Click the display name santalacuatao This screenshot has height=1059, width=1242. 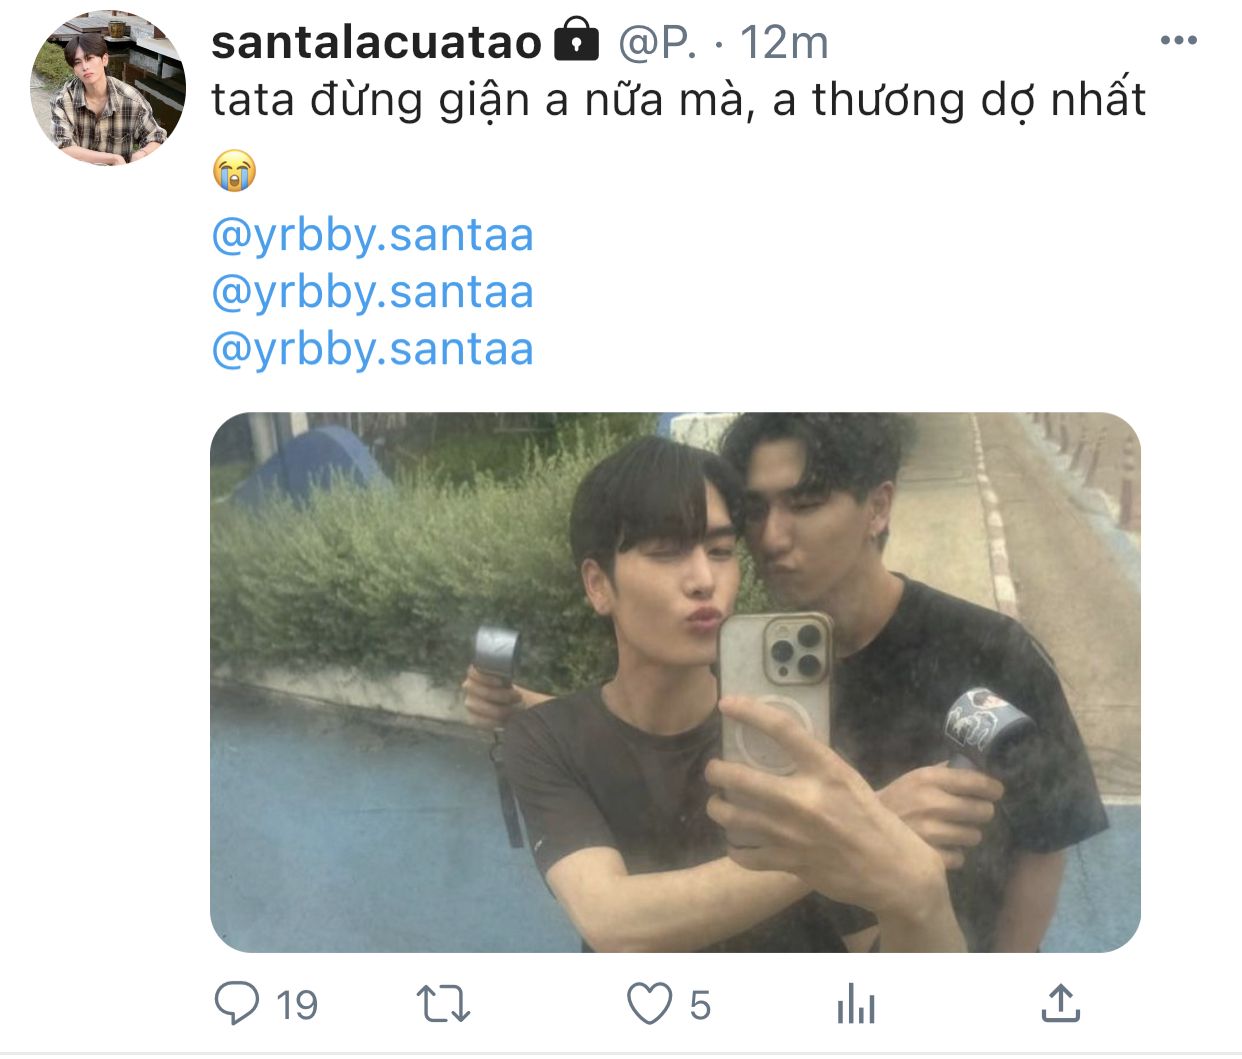pyautogui.click(x=376, y=42)
